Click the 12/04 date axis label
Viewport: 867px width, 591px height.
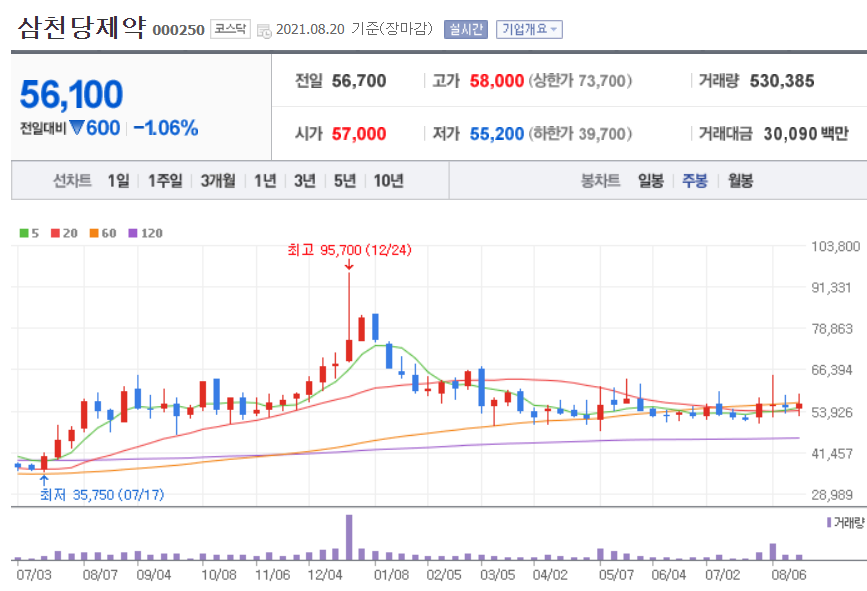coord(325,575)
